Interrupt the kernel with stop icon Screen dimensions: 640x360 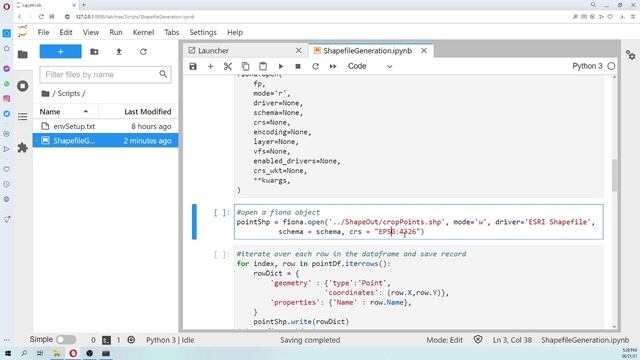tap(298, 66)
